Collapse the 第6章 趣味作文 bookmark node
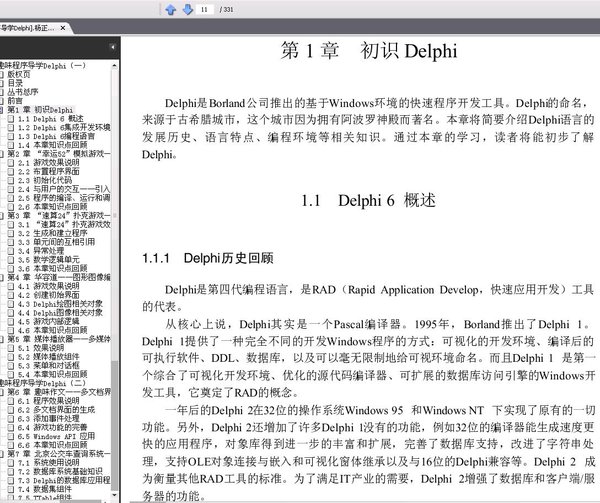This screenshot has width=600, height=503. click(x=3, y=391)
